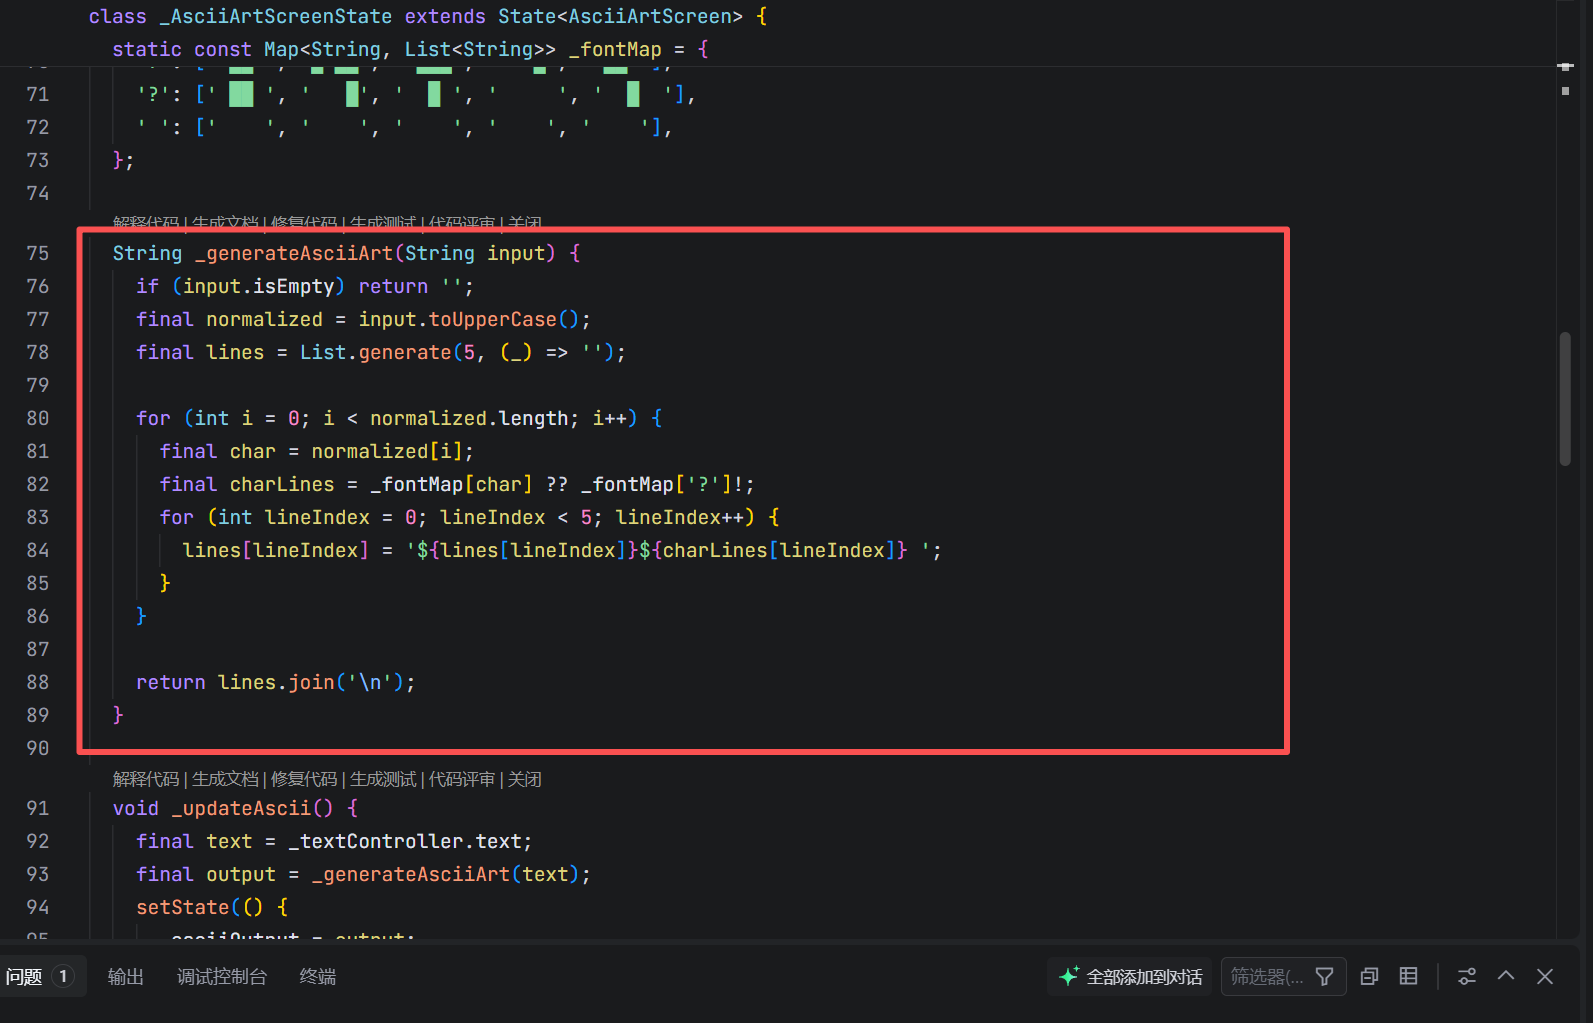
Task: Close the bottom panel with the X icon
Action: click(x=1545, y=977)
